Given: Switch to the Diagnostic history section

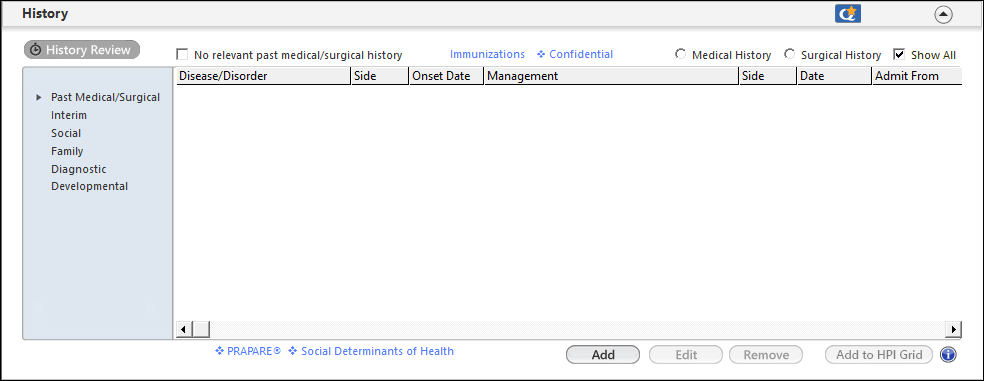Looking at the screenshot, I should coord(78,169).
